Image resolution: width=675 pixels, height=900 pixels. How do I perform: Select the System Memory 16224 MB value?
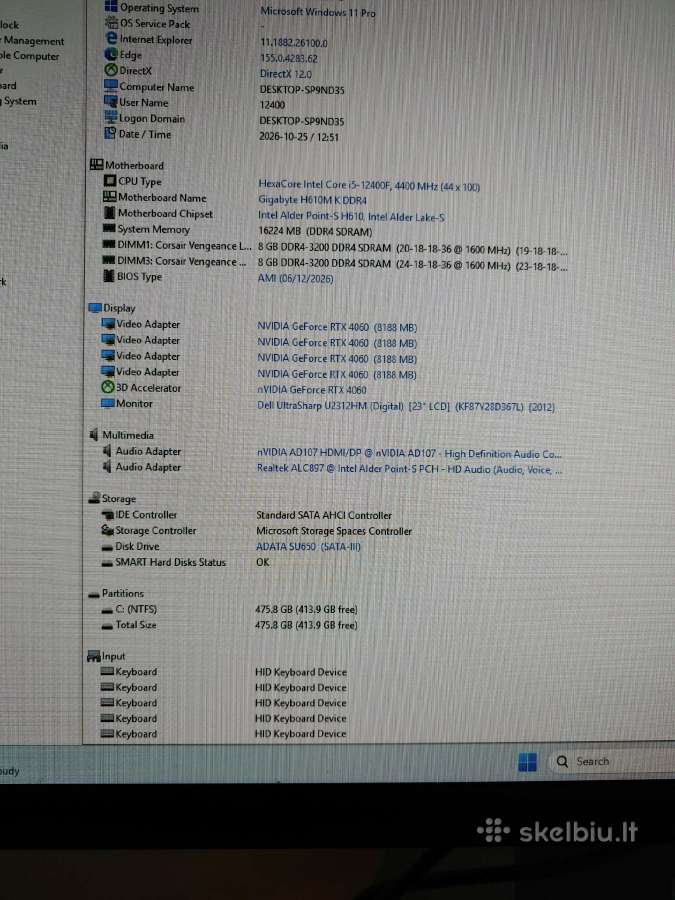pyautogui.click(x=315, y=232)
